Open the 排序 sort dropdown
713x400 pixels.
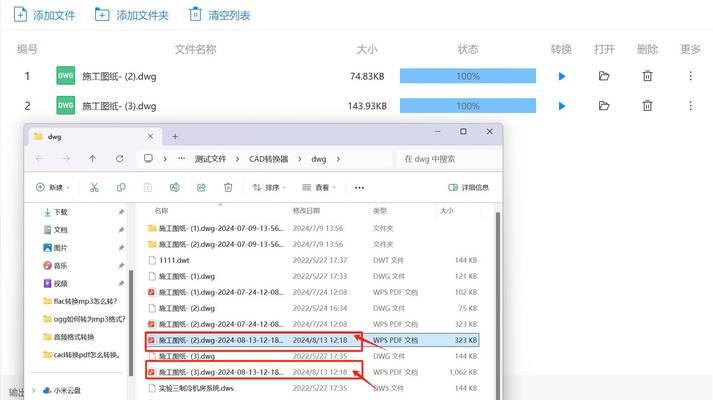(269, 187)
